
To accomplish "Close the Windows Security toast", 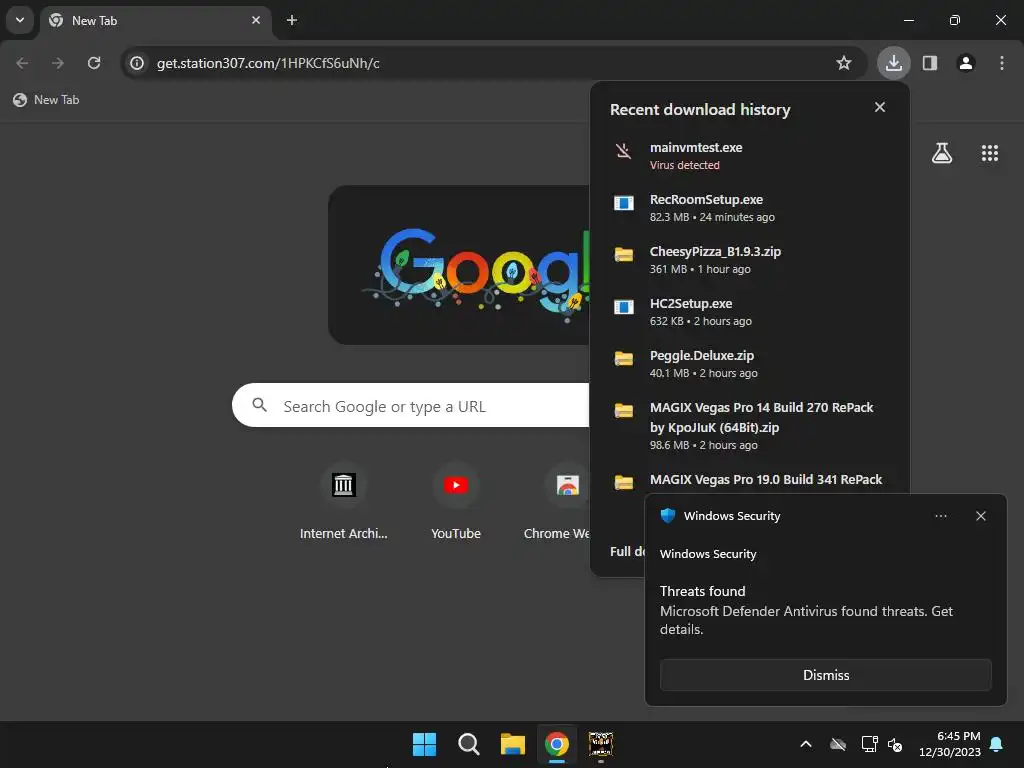I will point(980,516).
